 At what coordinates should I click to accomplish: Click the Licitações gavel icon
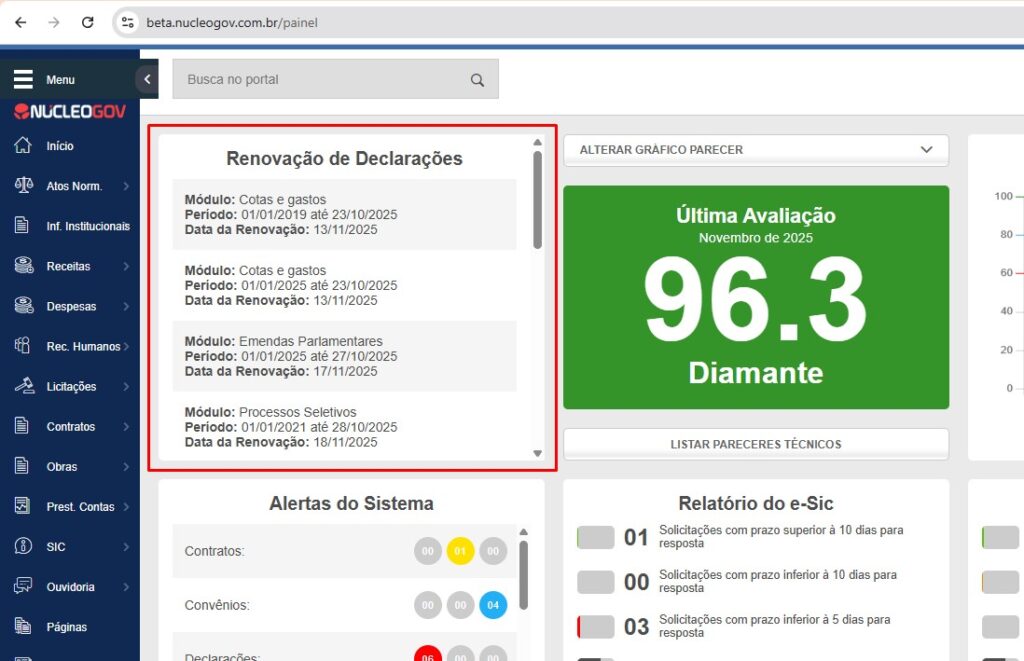click(x=23, y=386)
